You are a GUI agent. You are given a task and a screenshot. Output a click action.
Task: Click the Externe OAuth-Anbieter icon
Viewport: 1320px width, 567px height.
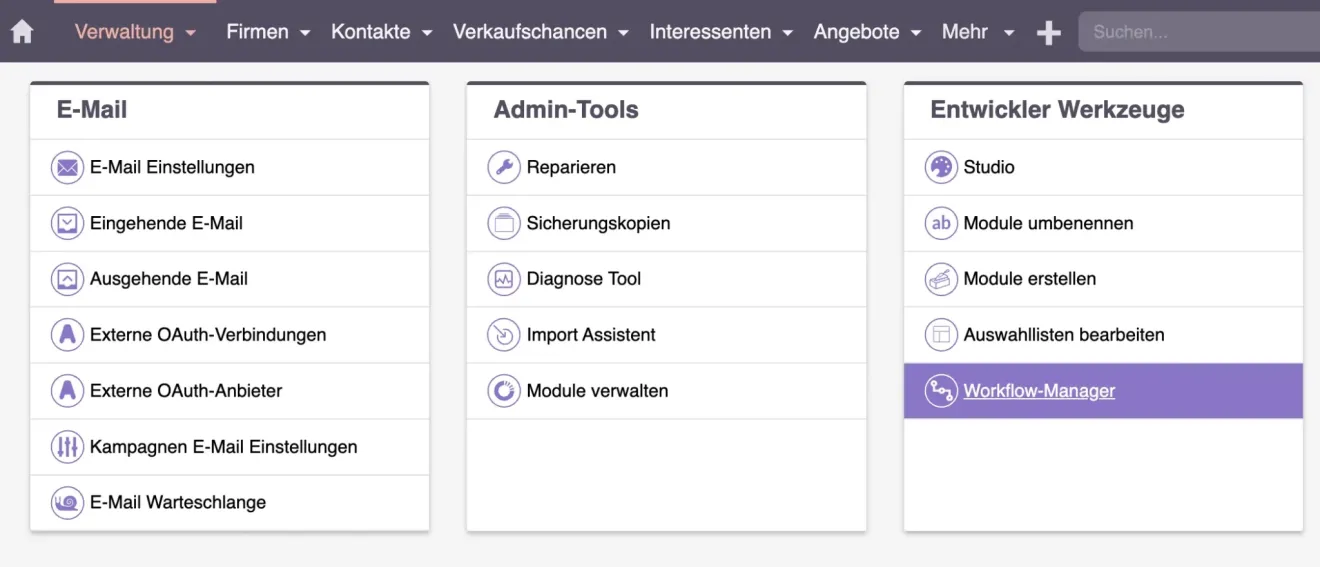(68, 391)
